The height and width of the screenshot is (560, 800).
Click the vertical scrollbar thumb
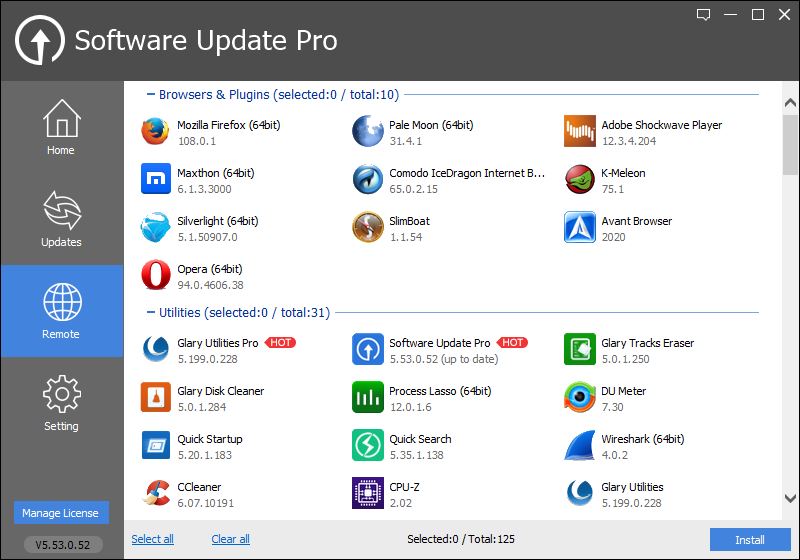coord(790,145)
